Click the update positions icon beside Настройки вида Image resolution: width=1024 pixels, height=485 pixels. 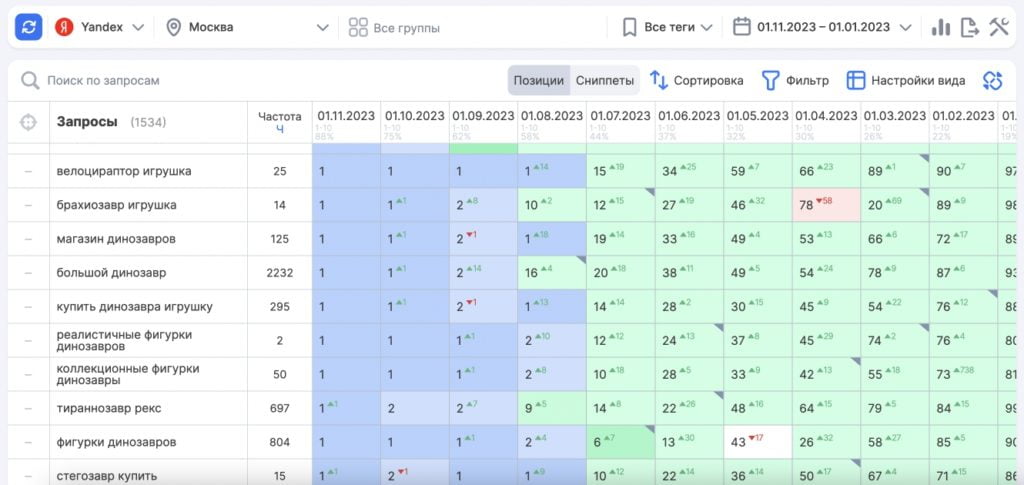click(992, 81)
